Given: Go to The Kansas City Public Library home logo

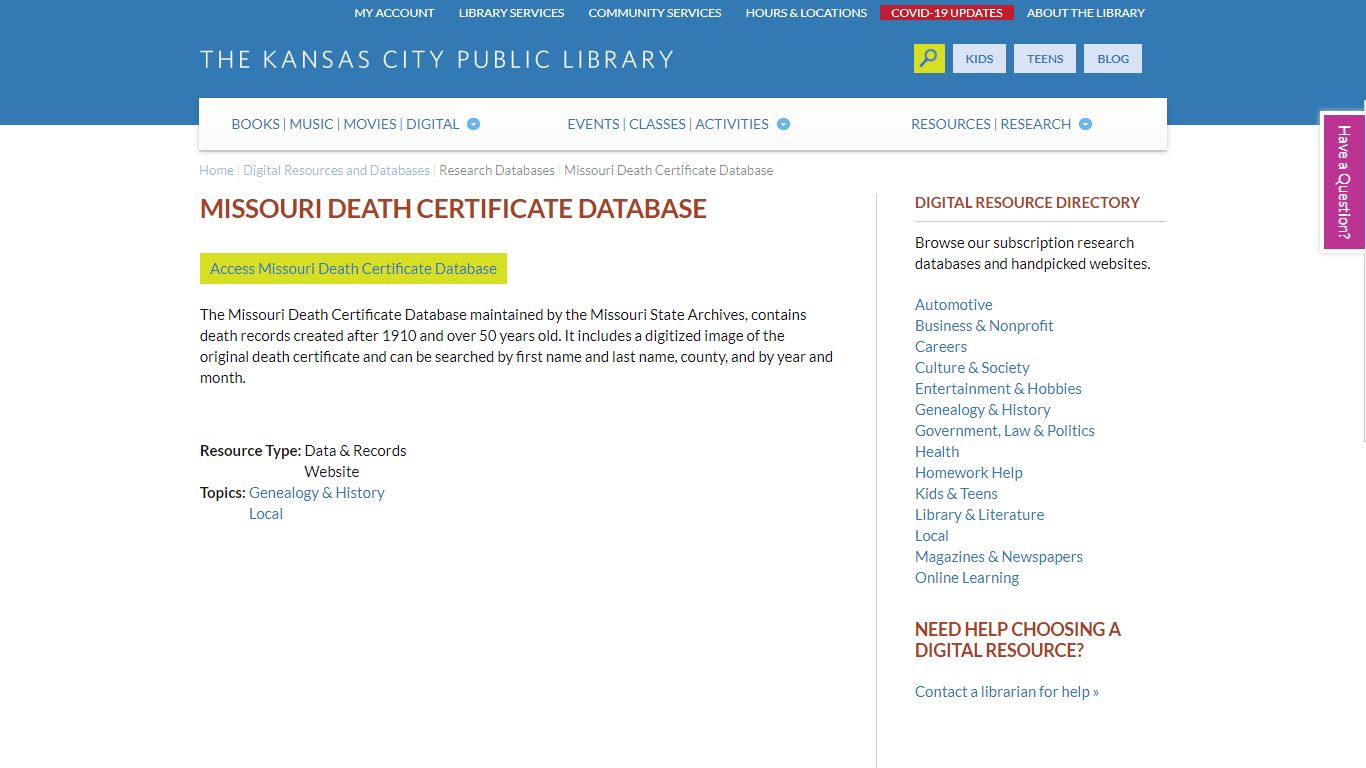Looking at the screenshot, I should pos(437,59).
